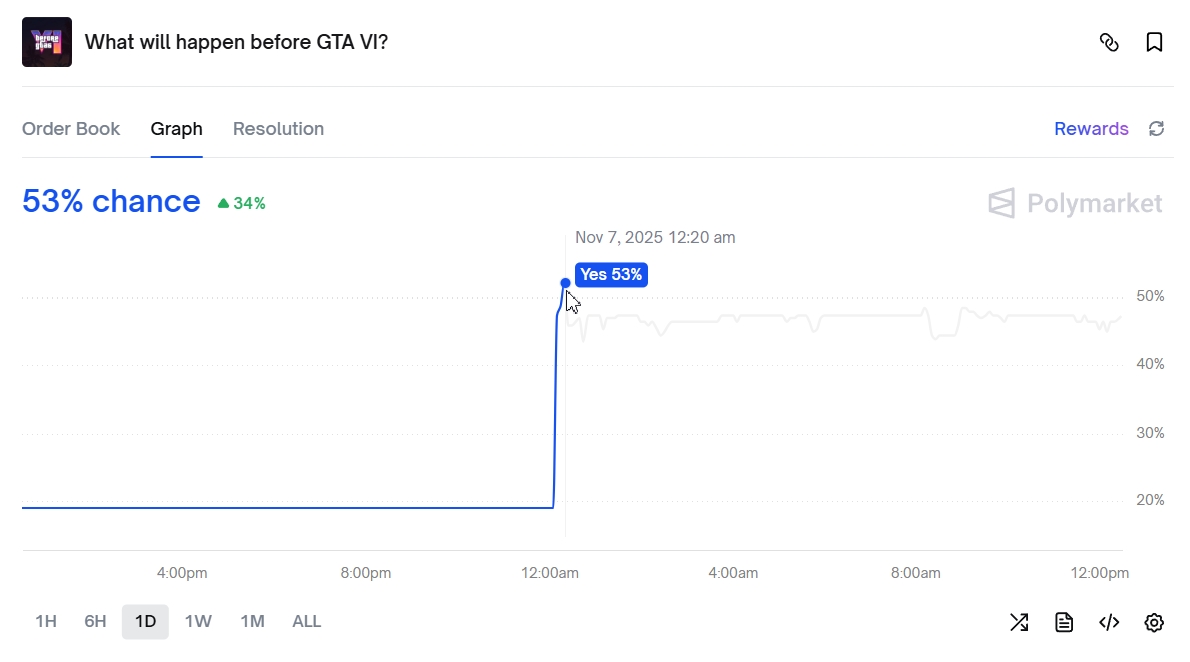
Task: Click the Yes 53% chart label
Action: point(611,274)
